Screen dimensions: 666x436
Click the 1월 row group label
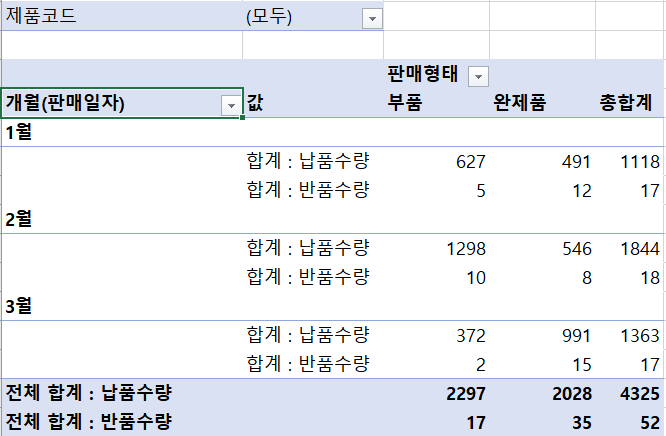20,132
